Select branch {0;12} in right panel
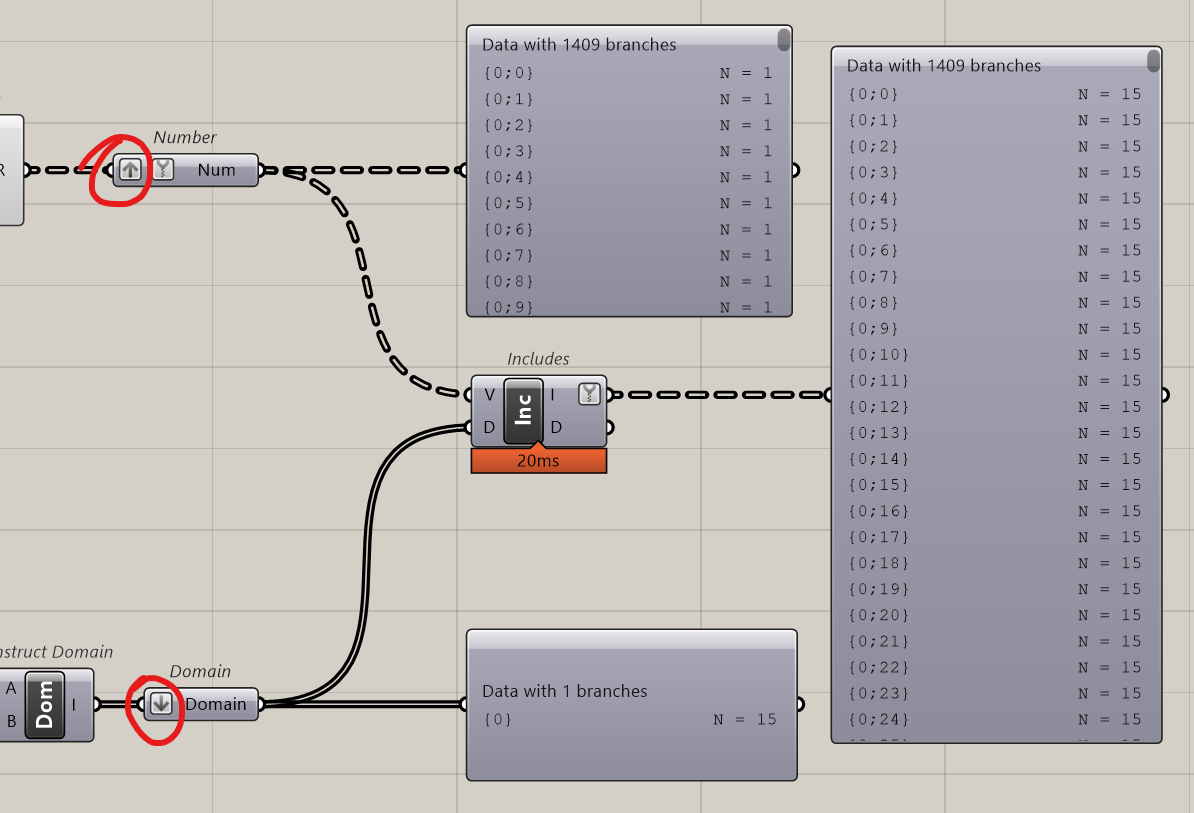Image resolution: width=1194 pixels, height=813 pixels. tap(994, 406)
